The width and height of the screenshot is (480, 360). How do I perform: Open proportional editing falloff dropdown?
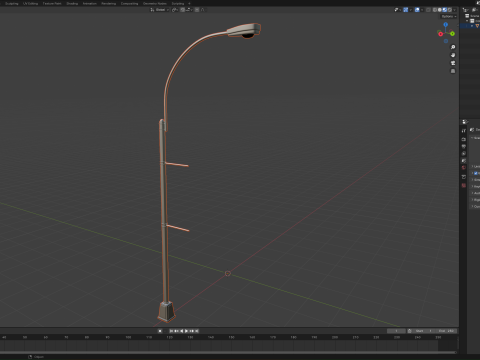pos(204,10)
